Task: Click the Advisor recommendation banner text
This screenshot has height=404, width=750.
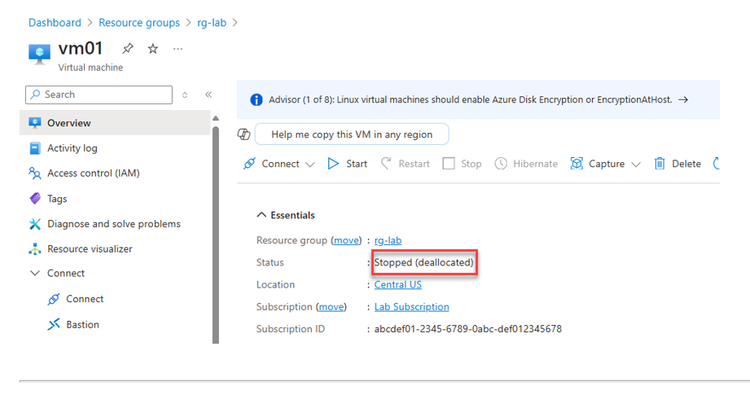Action: (470, 99)
